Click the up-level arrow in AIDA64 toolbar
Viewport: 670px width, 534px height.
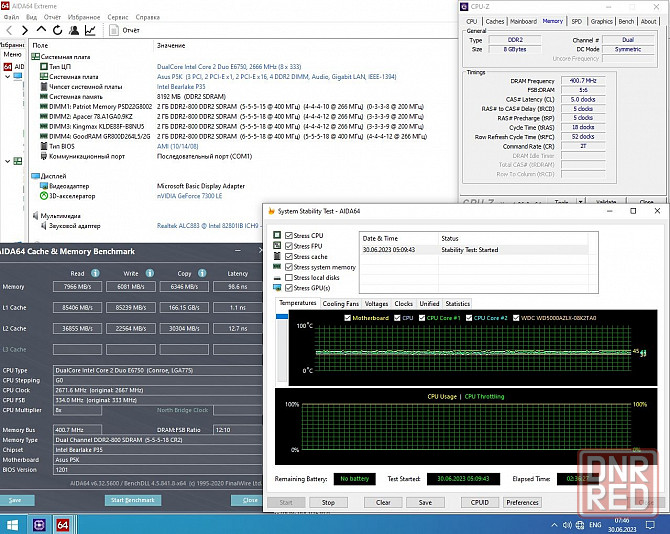point(41,29)
